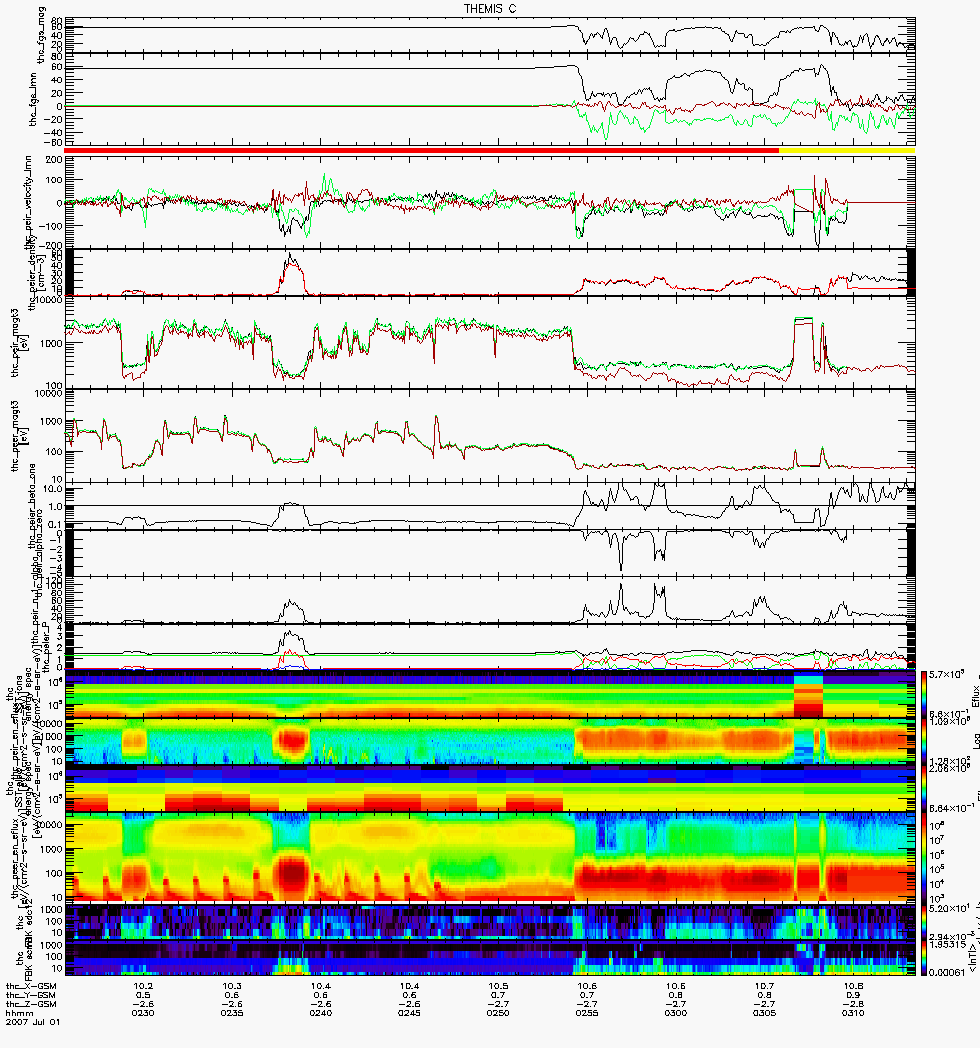Select the 0235 time tick label
This screenshot has width=980, height=1048.
click(232, 1013)
